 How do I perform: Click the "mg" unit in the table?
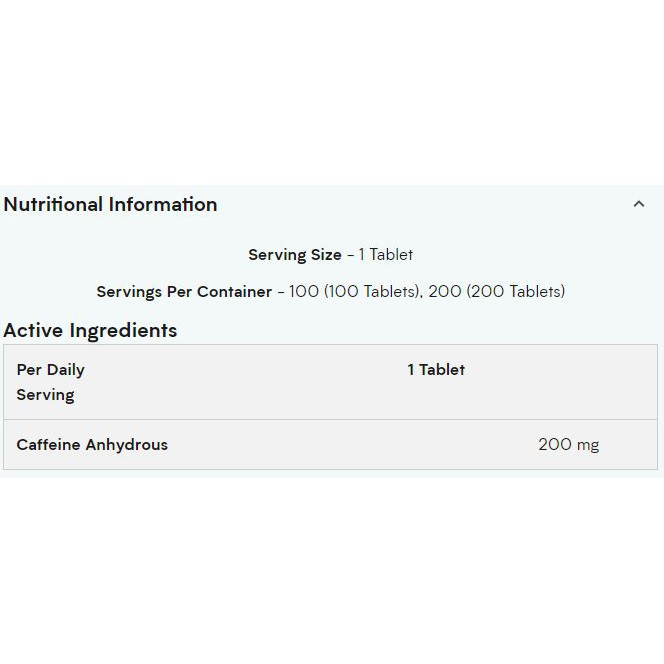[588, 446]
